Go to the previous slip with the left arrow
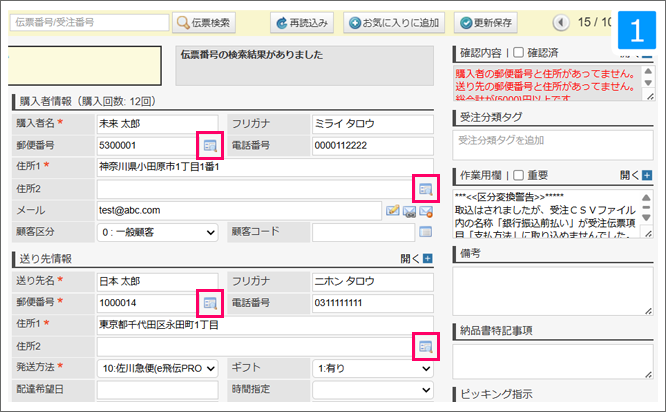This screenshot has height=412, width=666. pyautogui.click(x=559, y=22)
